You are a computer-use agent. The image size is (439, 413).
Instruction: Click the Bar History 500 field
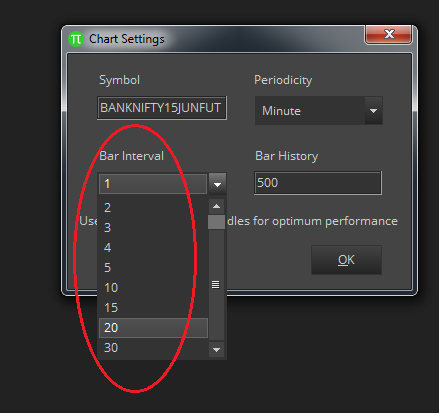pos(318,183)
